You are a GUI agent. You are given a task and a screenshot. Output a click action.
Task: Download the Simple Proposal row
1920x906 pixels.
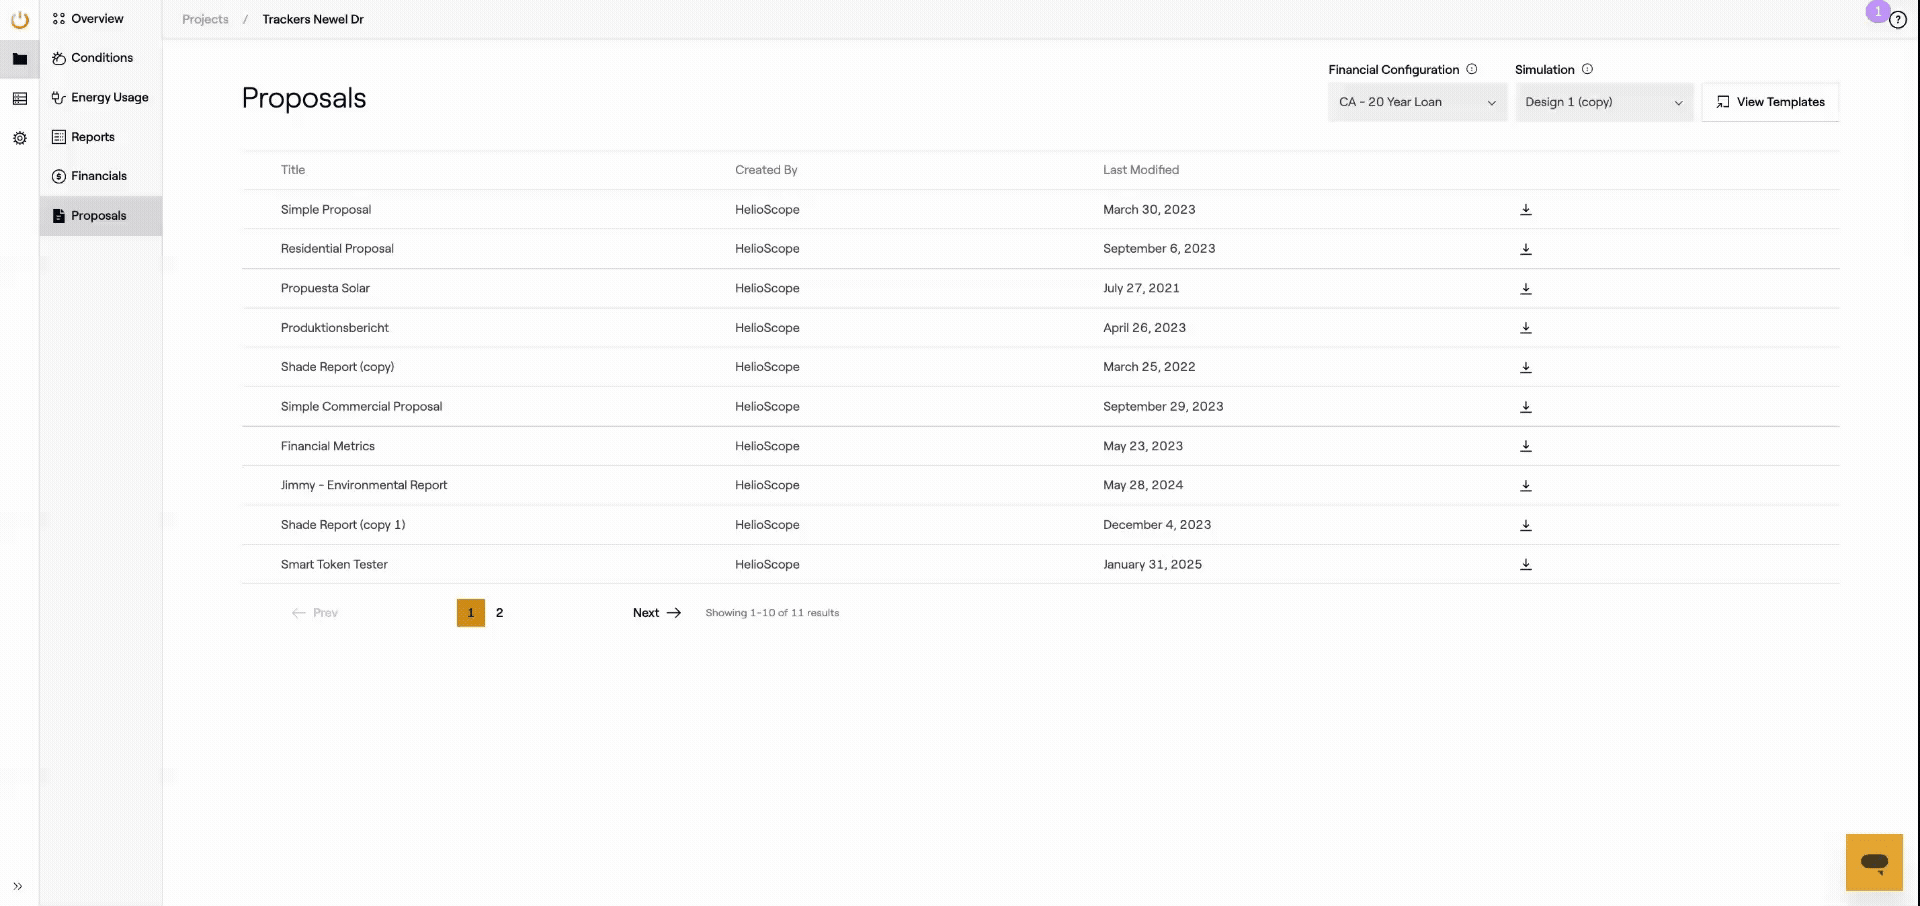click(1525, 210)
